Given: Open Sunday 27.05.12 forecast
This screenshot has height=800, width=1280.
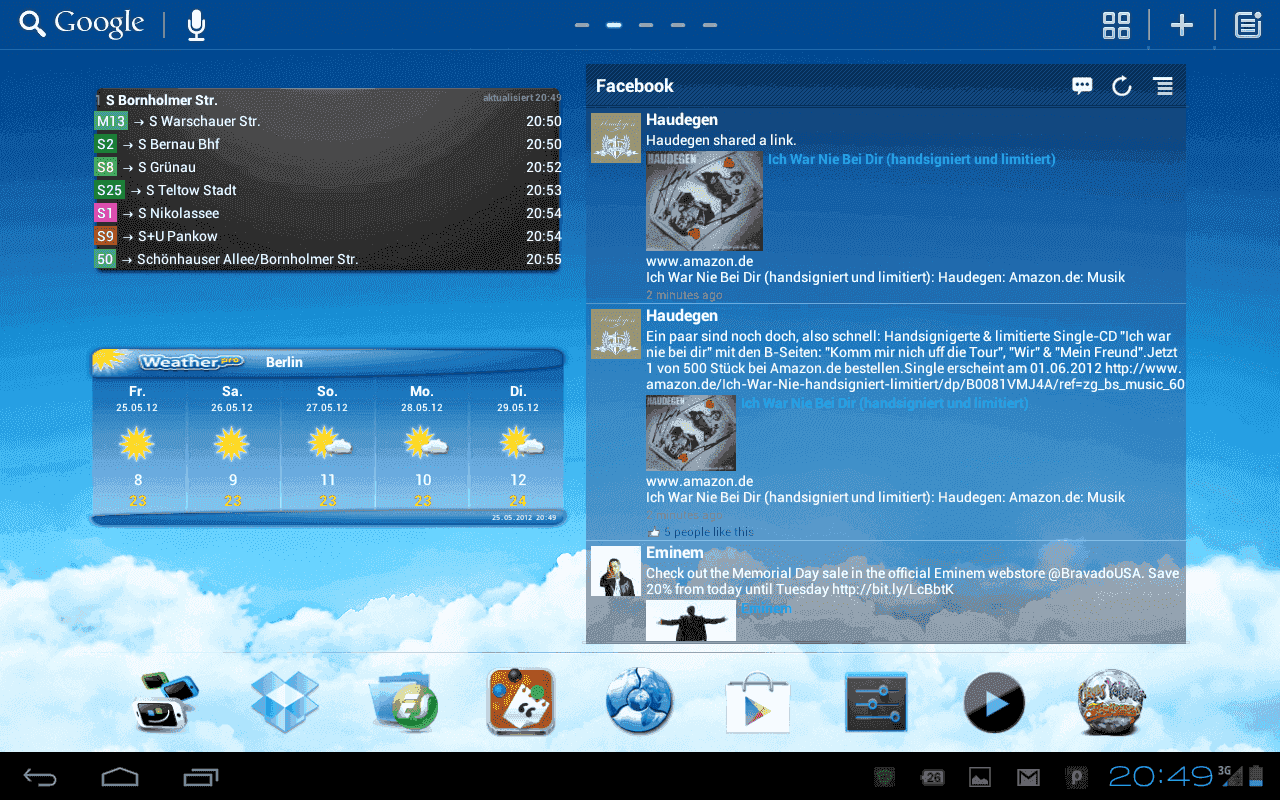Looking at the screenshot, I should point(328,446).
